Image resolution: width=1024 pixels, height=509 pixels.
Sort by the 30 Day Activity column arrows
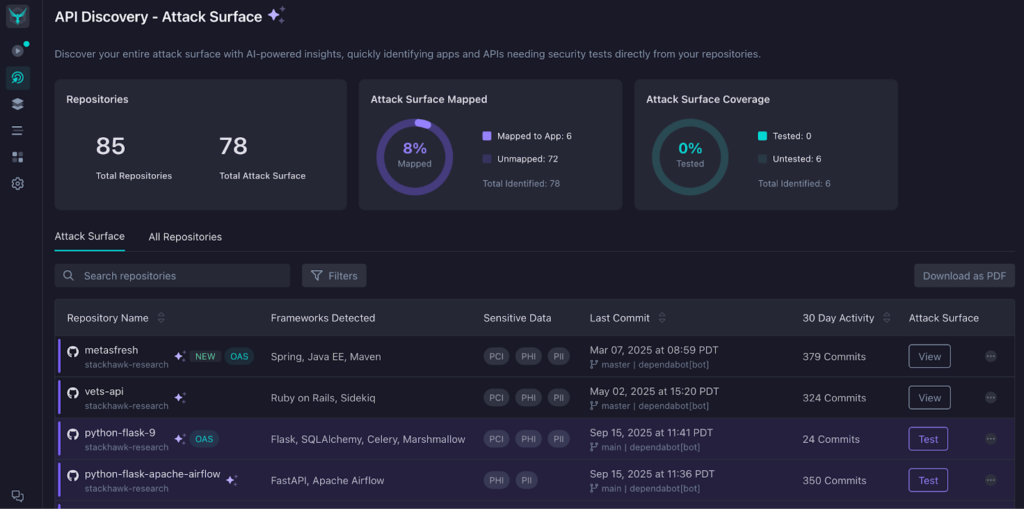(x=886, y=318)
